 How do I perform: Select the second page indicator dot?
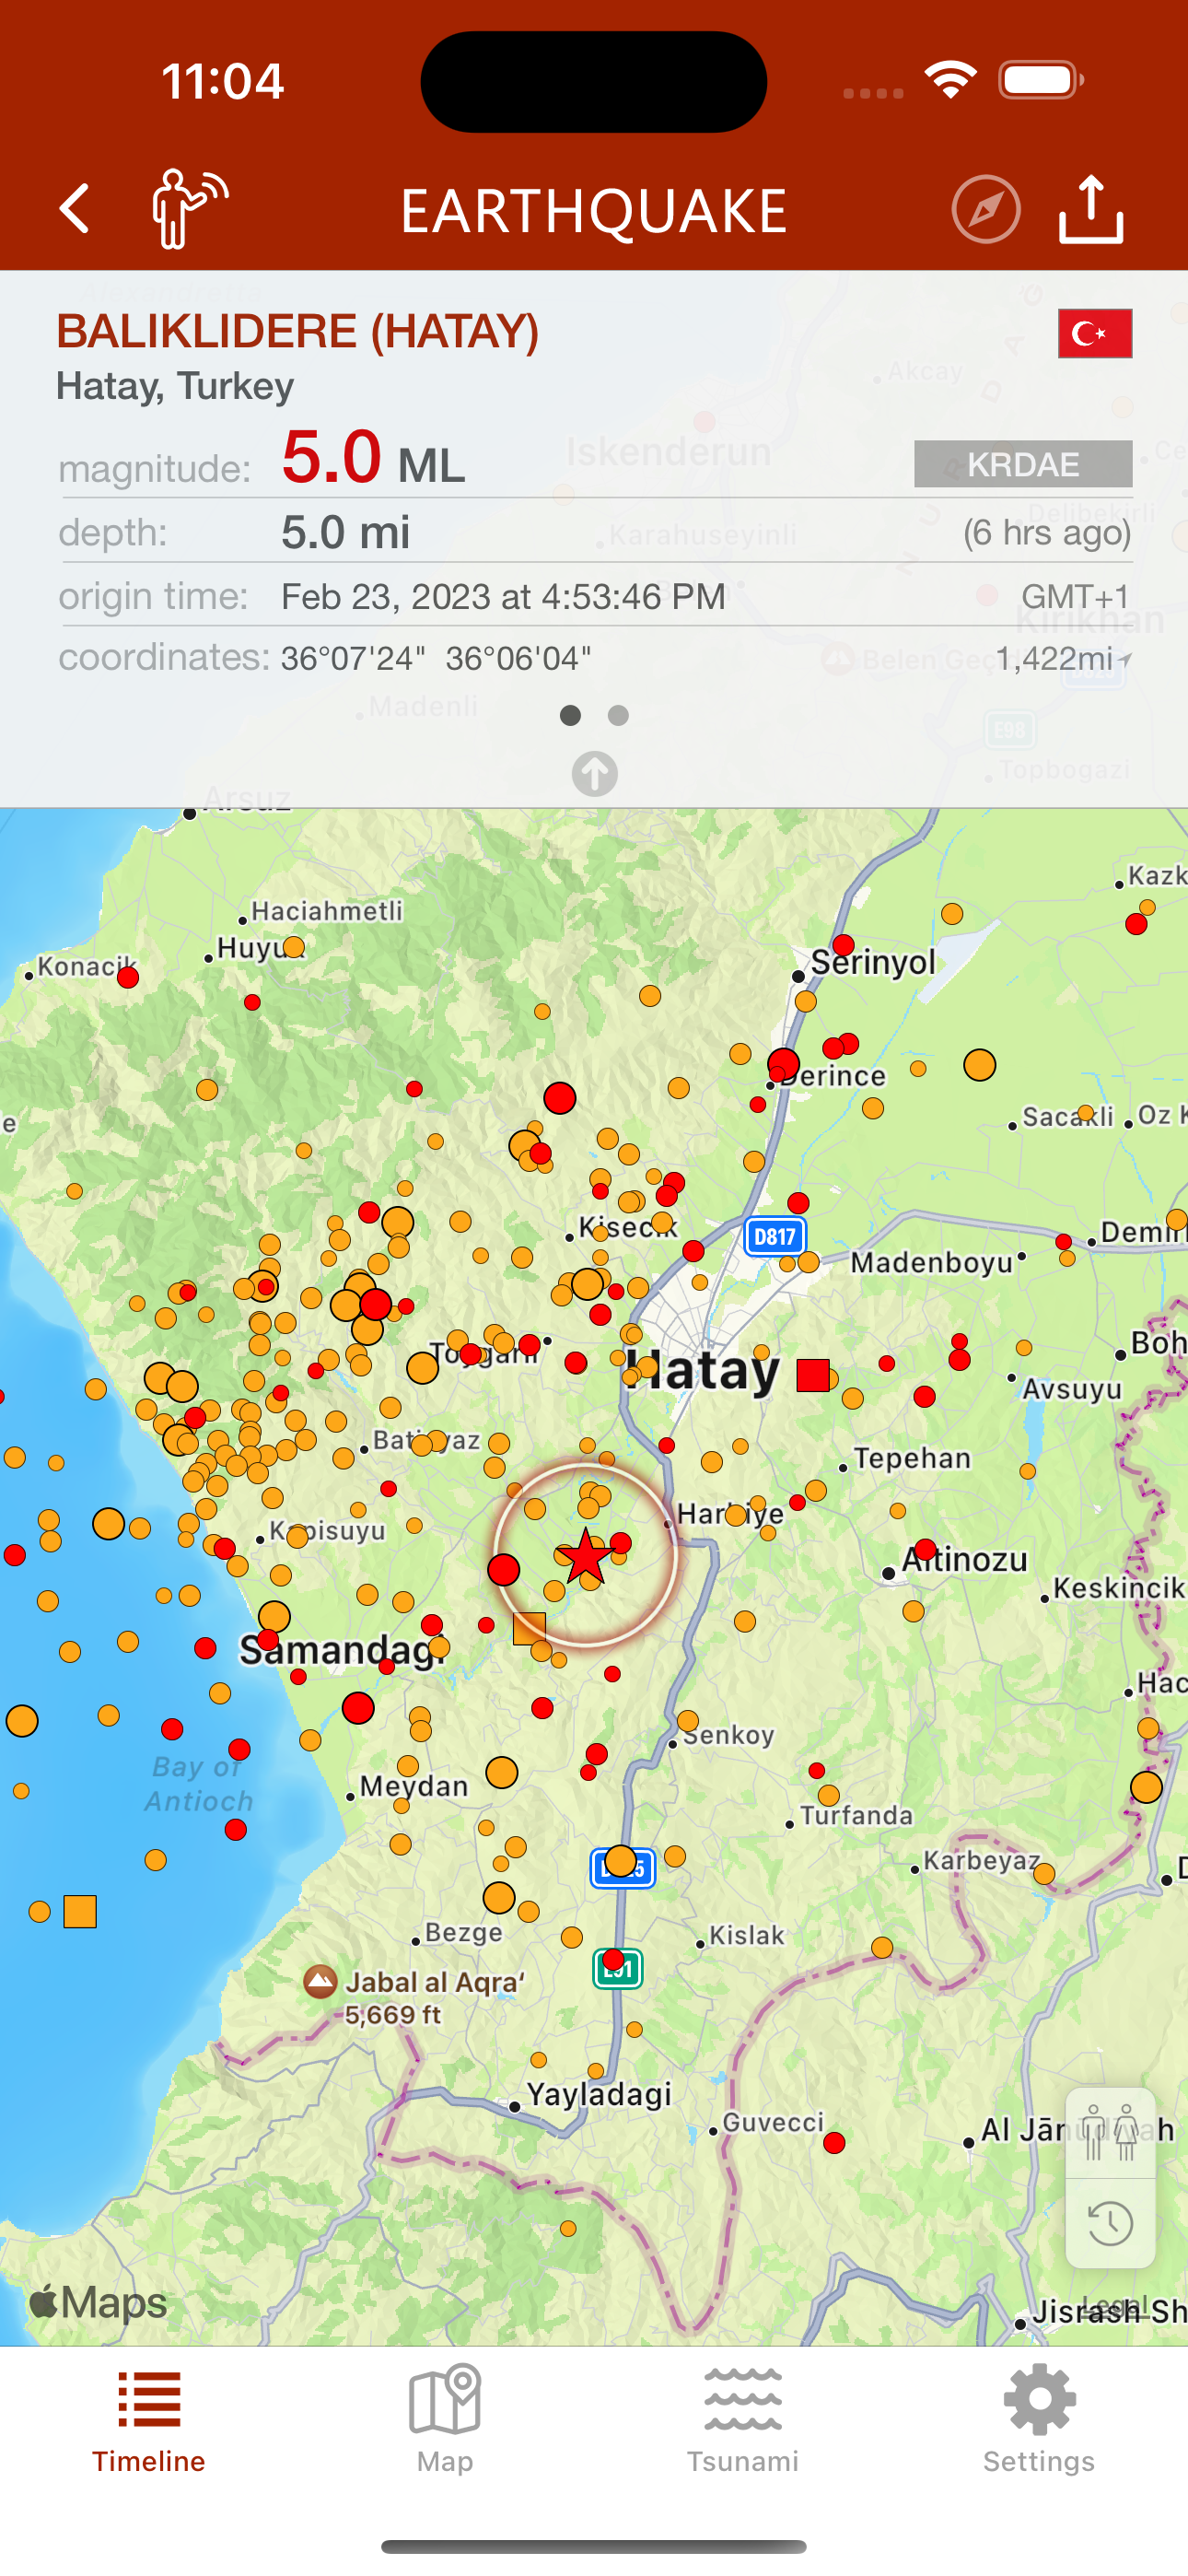[618, 715]
